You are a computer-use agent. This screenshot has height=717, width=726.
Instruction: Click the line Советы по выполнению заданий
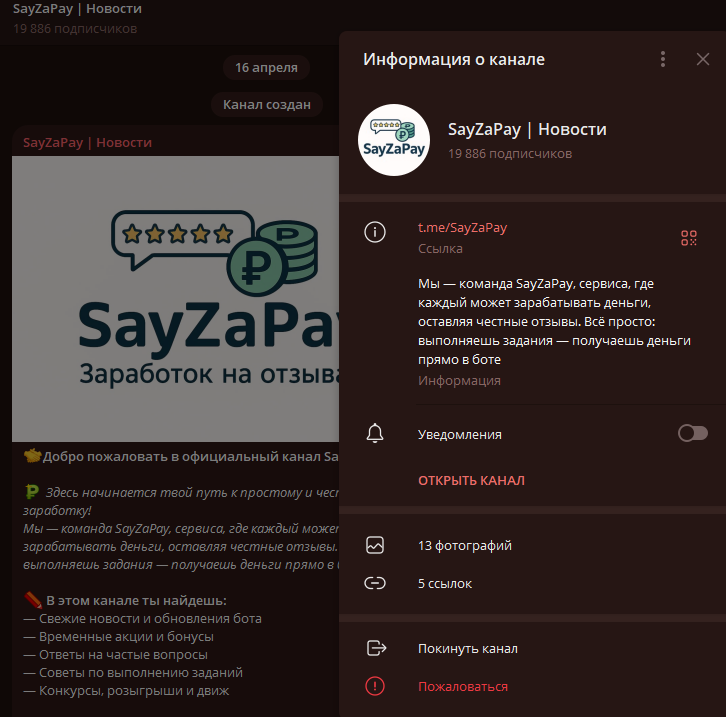point(133,673)
